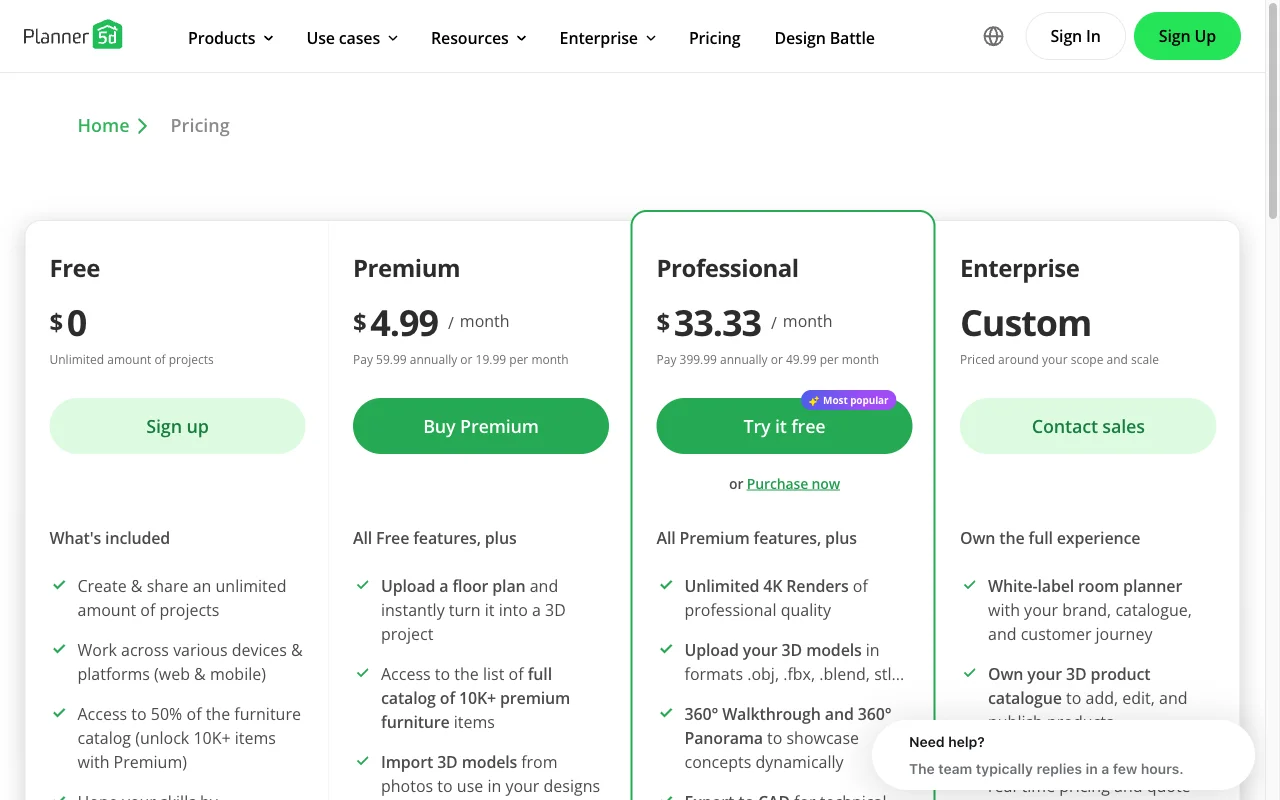Expand the Use cases menu
This screenshot has height=800, width=1280.
point(352,38)
